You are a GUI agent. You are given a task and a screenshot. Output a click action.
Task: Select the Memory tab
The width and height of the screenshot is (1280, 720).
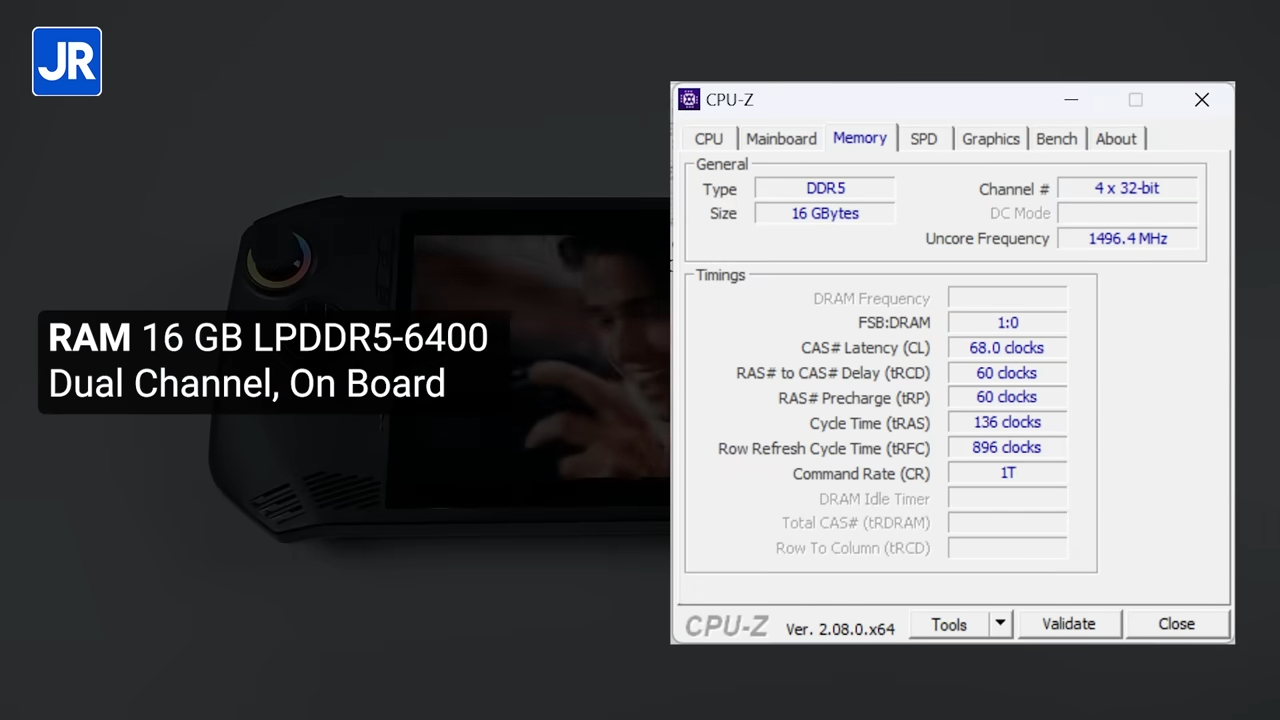[x=859, y=138]
